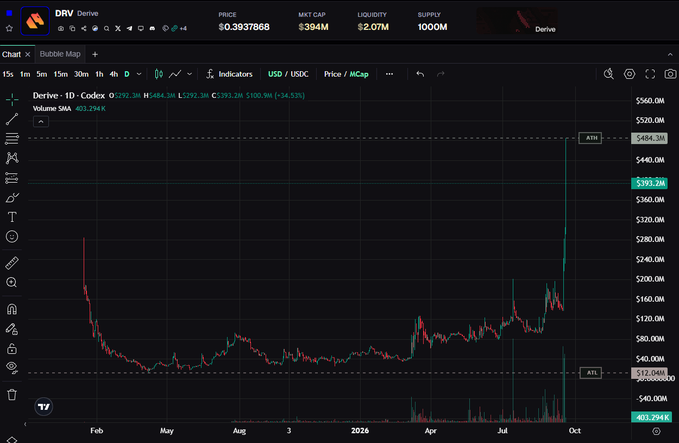Viewport: 679px width, 443px height.
Task: Open the Telegram link icon
Action: pyautogui.click(x=129, y=29)
